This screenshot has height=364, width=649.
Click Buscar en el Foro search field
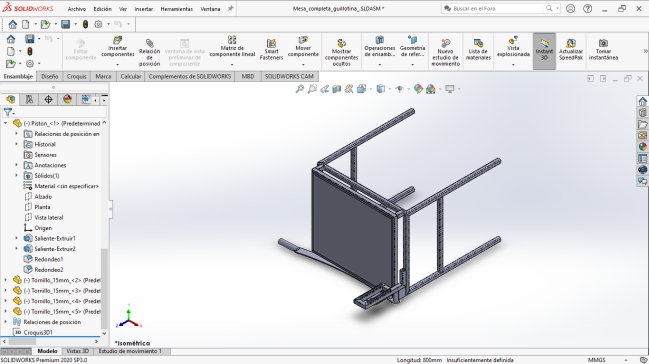click(x=498, y=8)
